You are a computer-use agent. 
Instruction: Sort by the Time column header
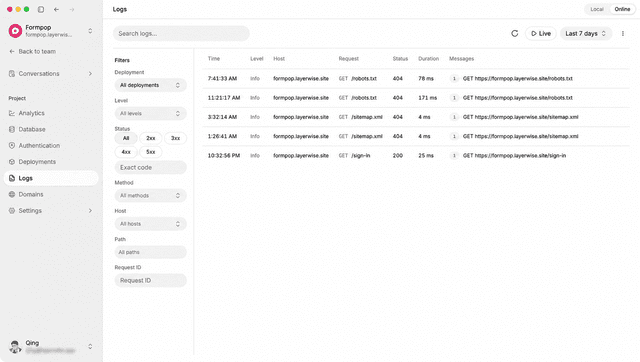pos(213,59)
